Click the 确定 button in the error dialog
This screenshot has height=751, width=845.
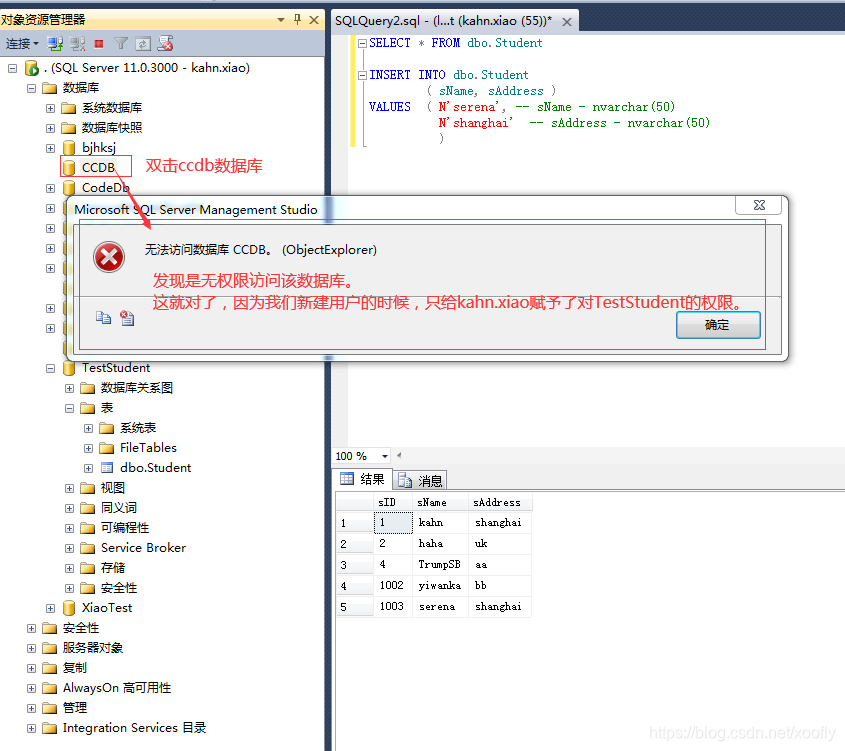718,325
